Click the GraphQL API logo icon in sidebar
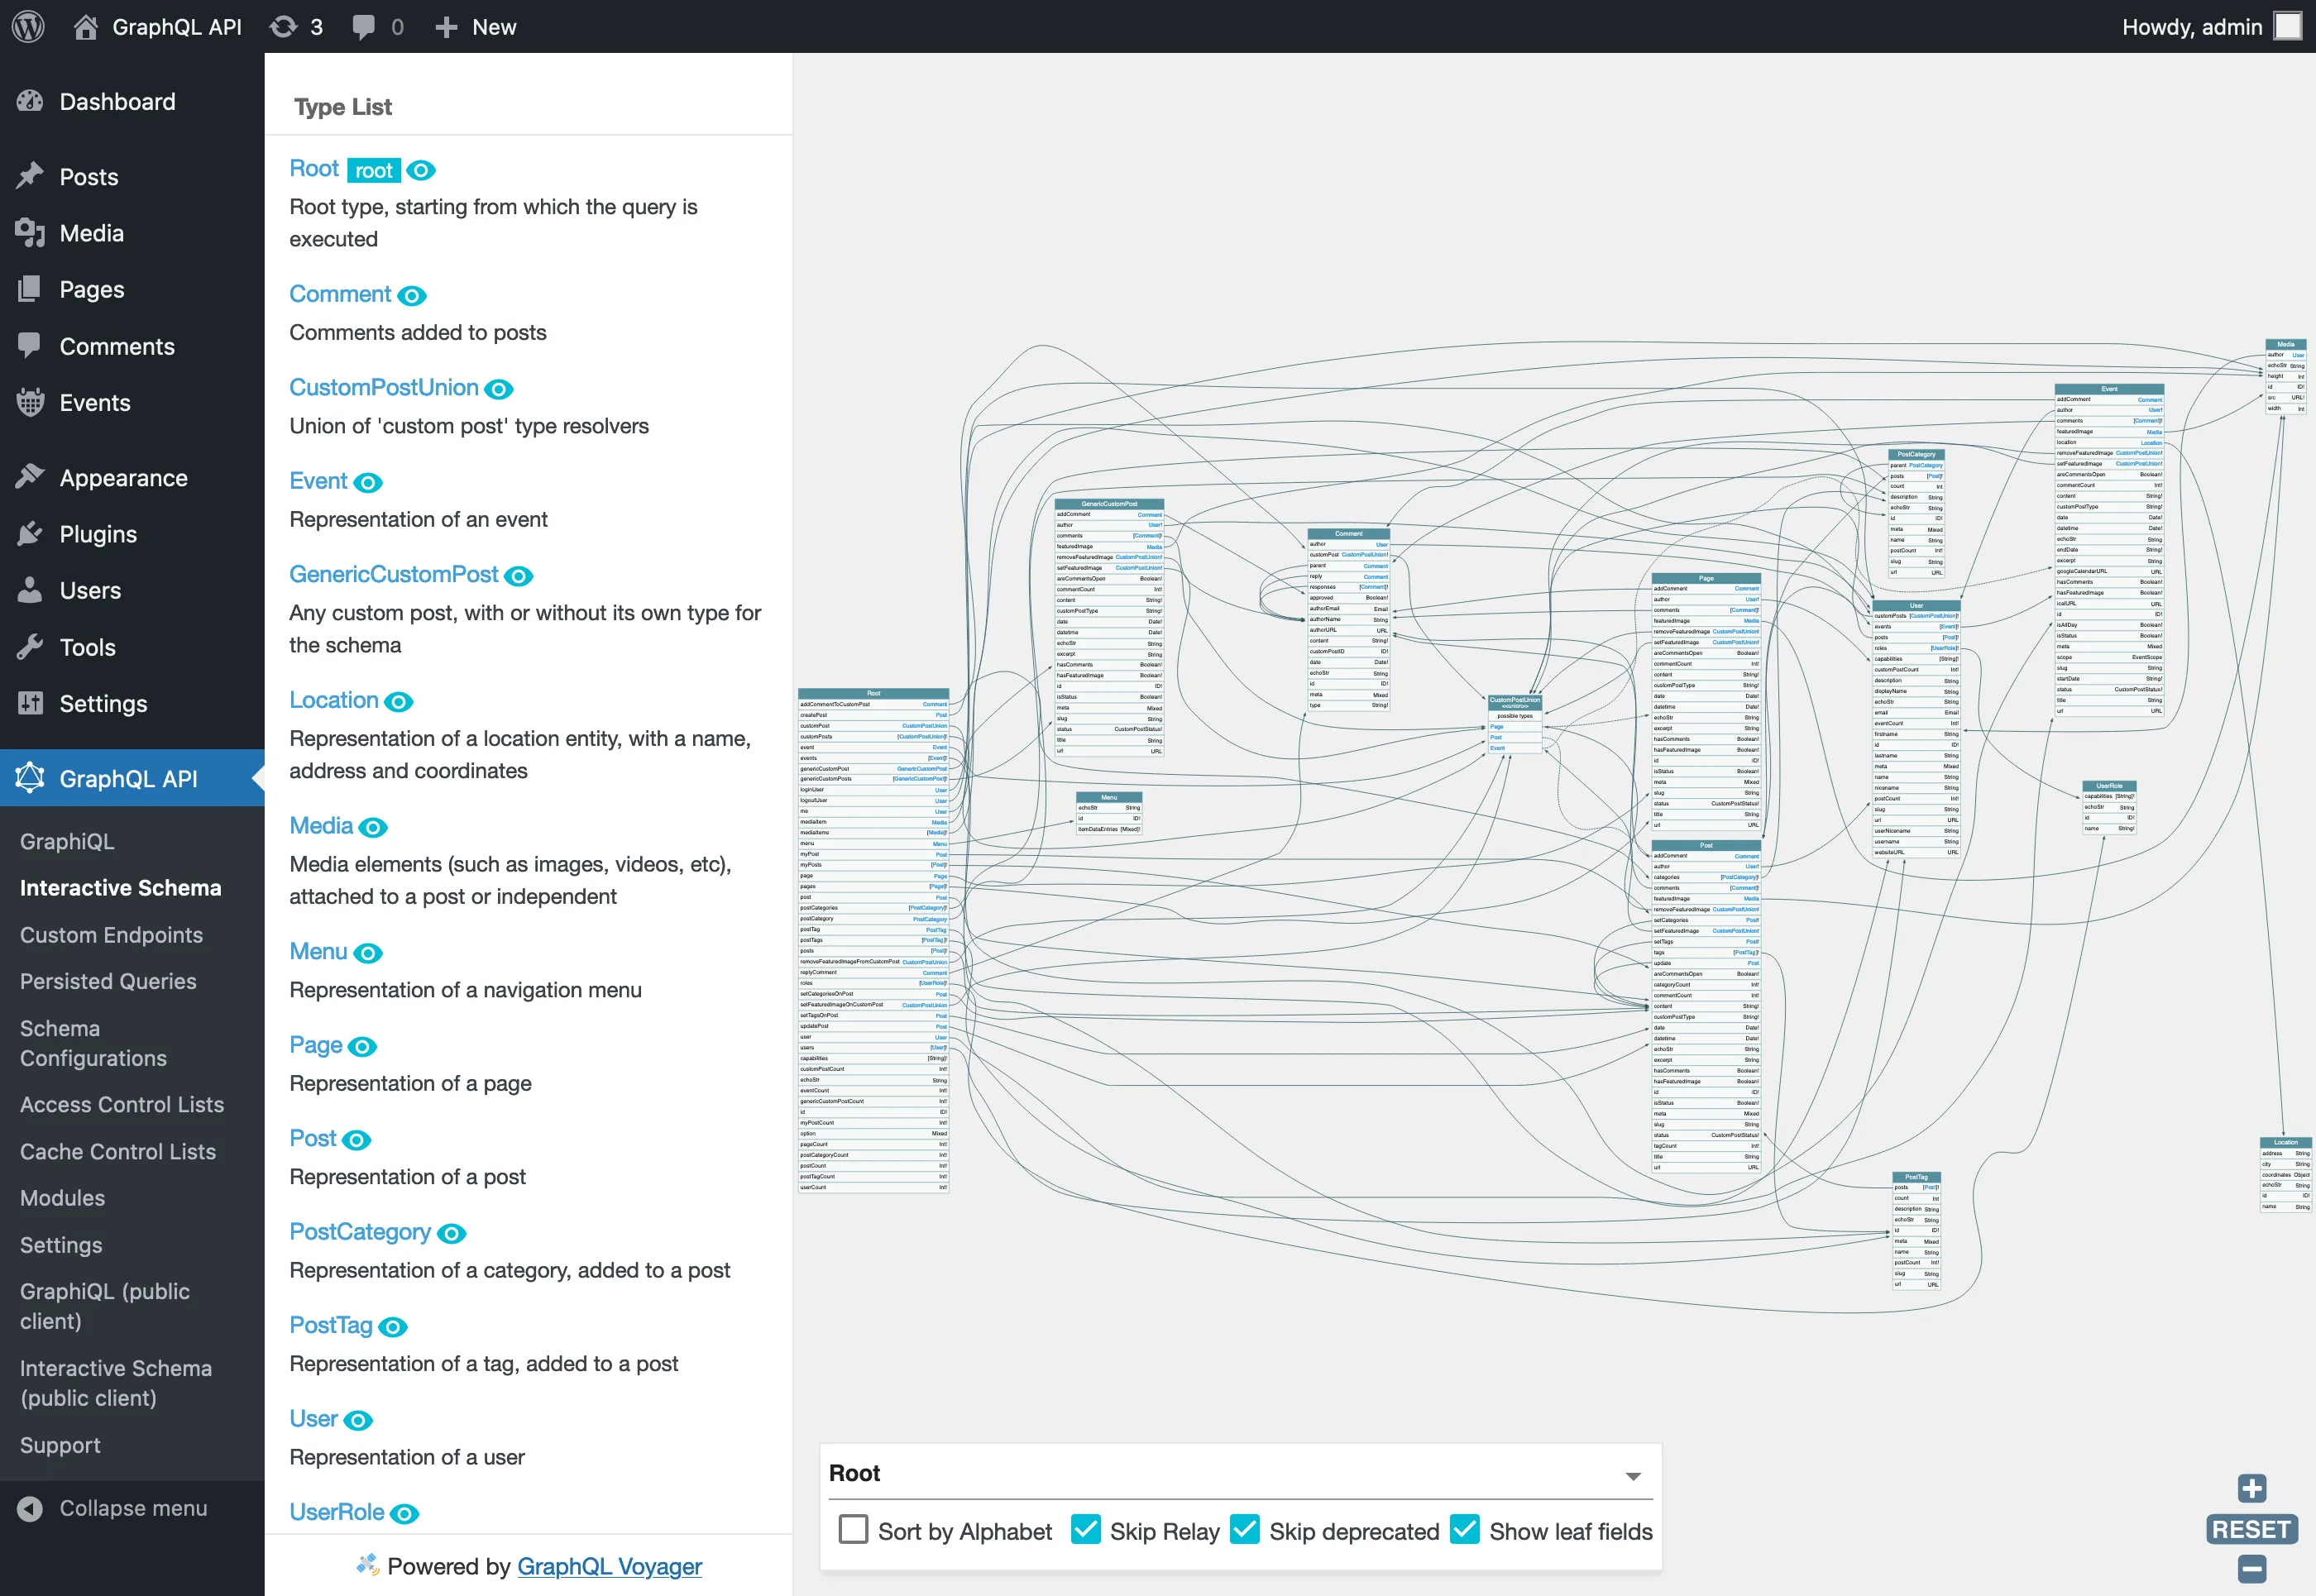The width and height of the screenshot is (2316, 1596). [x=31, y=778]
